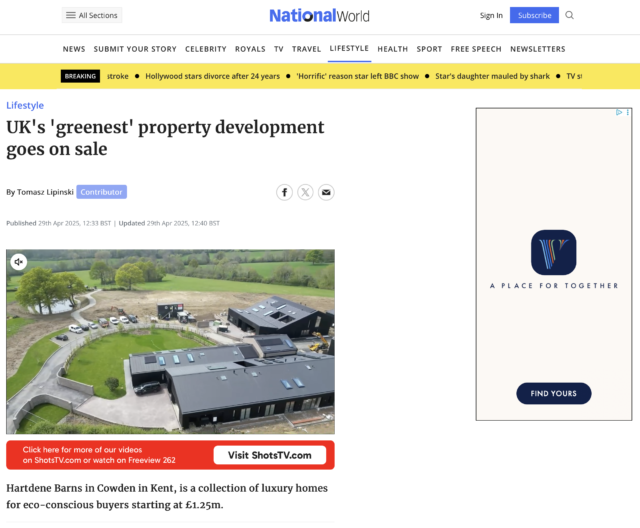Share article via email icon
640x528 pixels.
click(326, 192)
